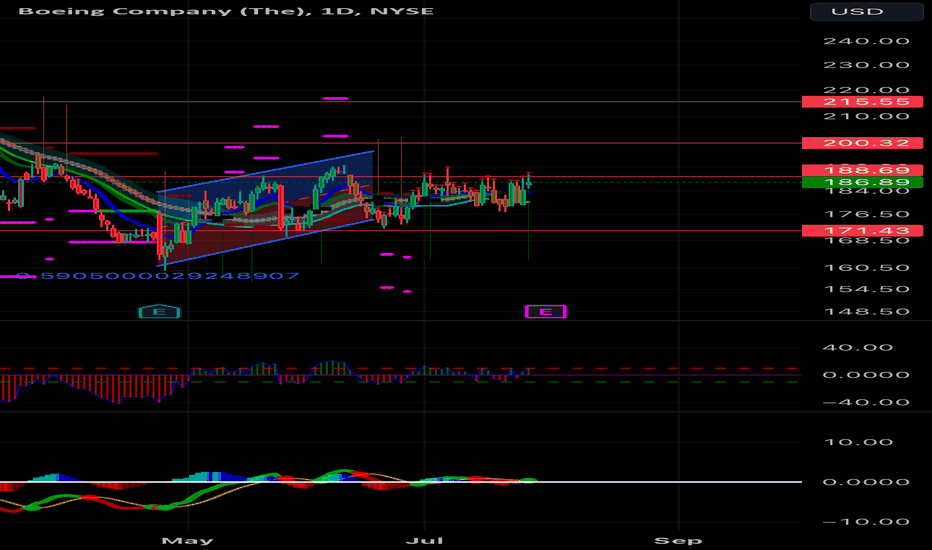932x550 pixels.
Task: Click the 176.50 price axis value
Action: tap(866, 214)
